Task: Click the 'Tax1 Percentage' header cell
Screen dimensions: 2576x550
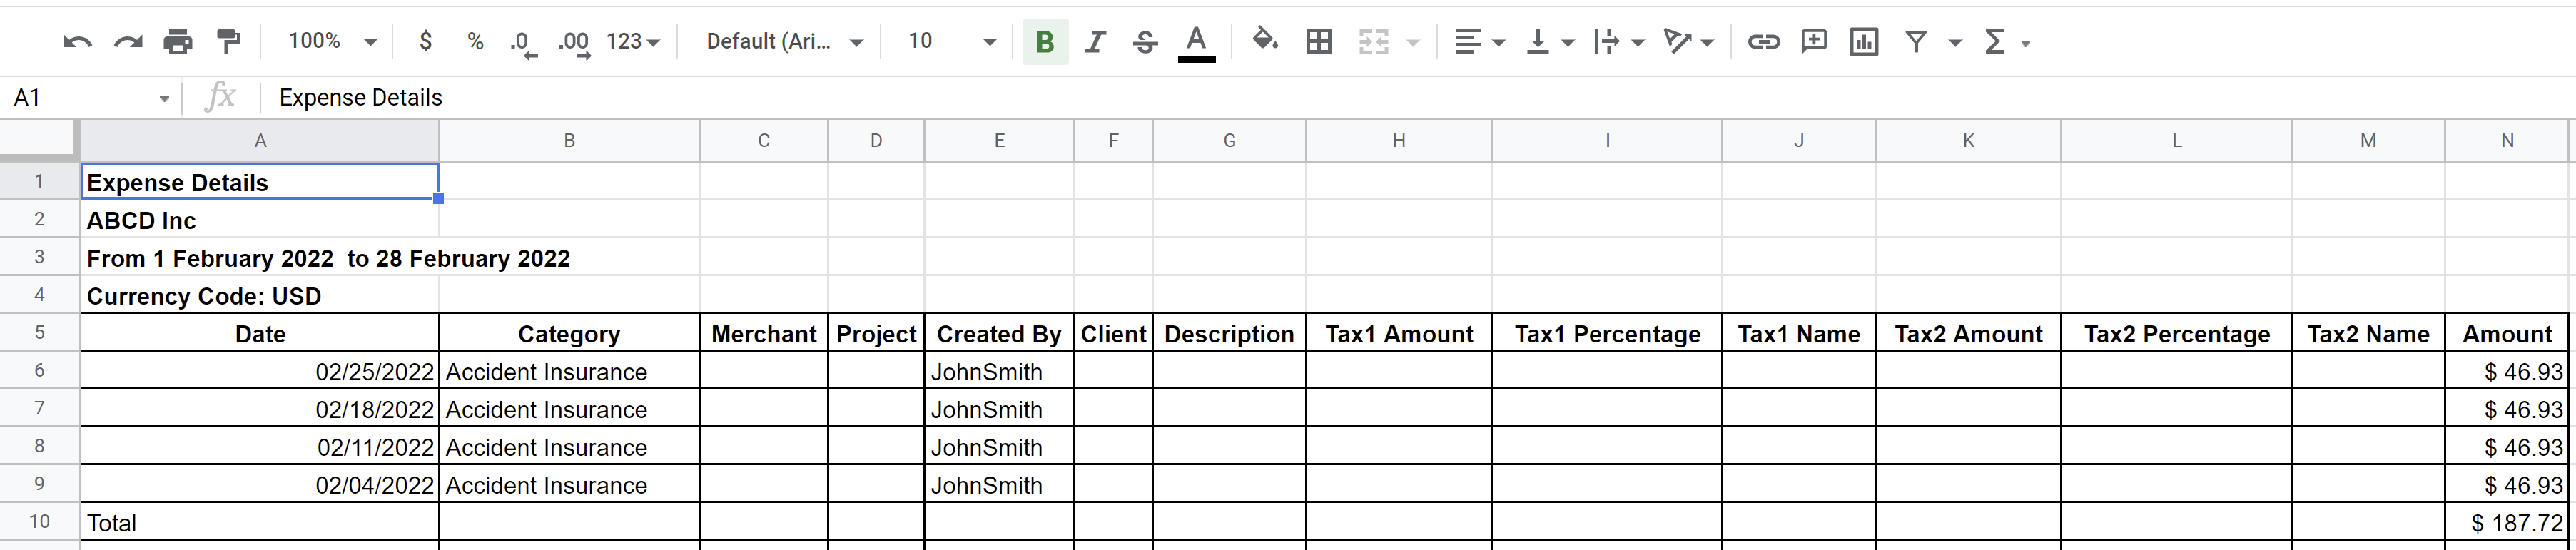Action: pos(1607,333)
